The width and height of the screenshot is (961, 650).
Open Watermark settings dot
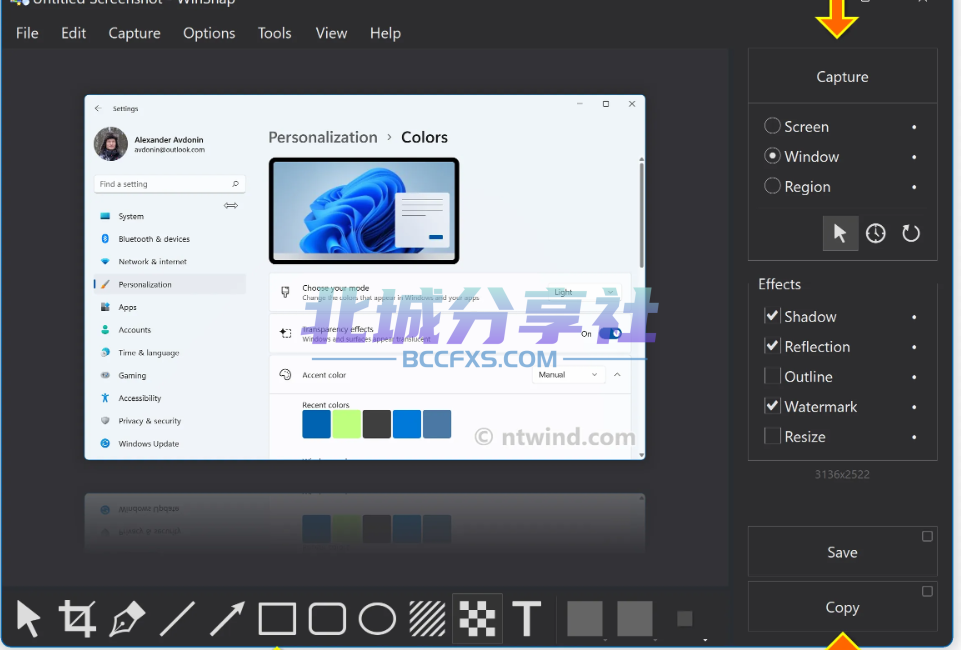(x=914, y=407)
